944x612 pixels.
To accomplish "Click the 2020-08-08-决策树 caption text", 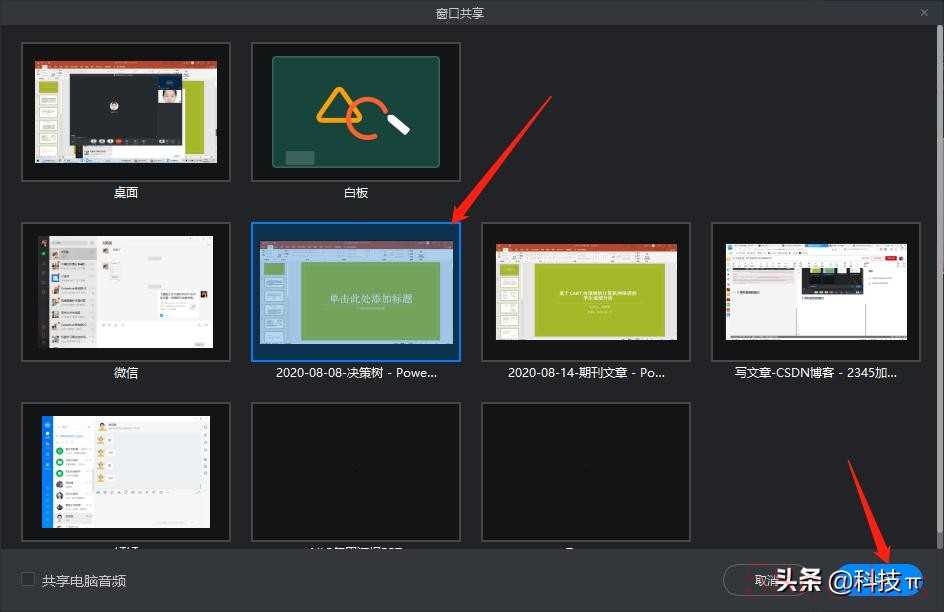I will (356, 372).
